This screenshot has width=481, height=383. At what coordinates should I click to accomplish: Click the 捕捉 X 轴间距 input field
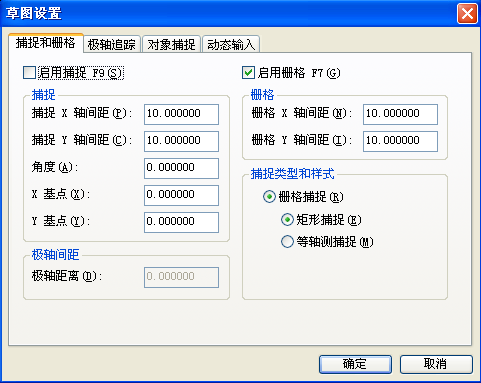point(181,114)
